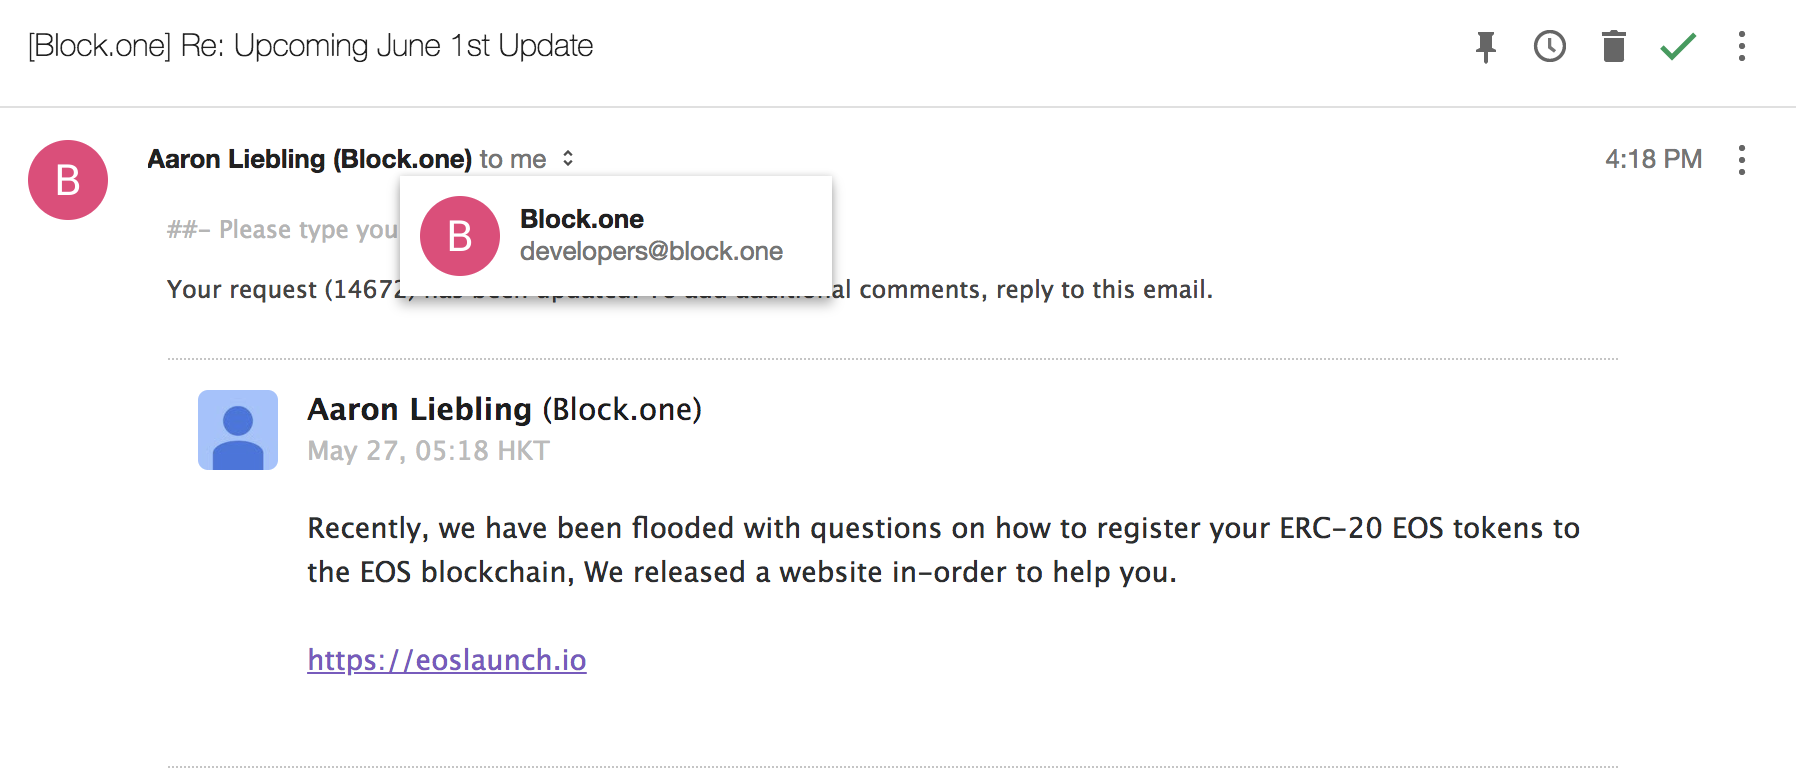The height and width of the screenshot is (768, 1796).
Task: Open message options beside the 4:18 PM time
Action: 1742,160
